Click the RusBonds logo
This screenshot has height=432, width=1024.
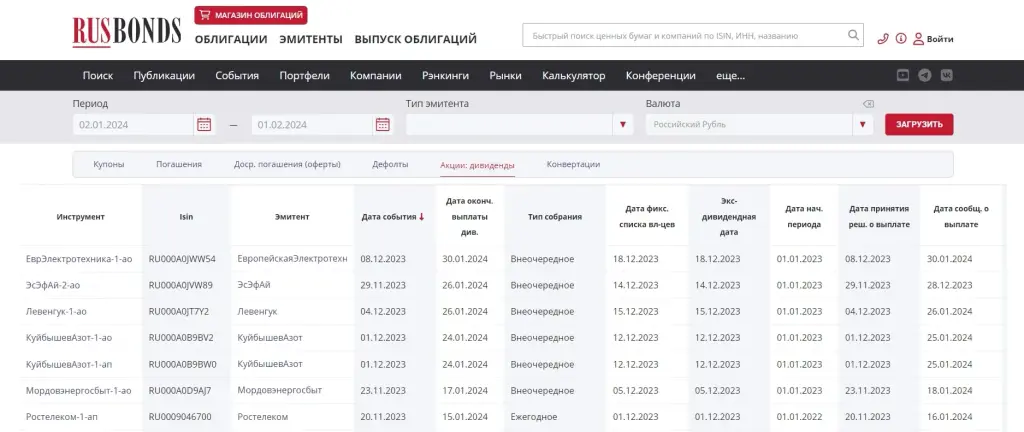click(x=127, y=32)
